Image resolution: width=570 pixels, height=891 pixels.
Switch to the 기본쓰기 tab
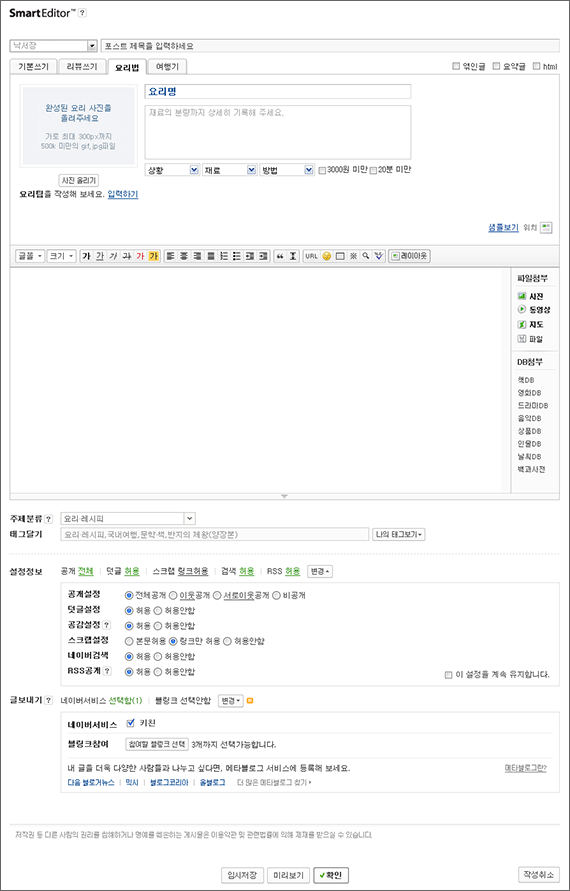[34, 66]
